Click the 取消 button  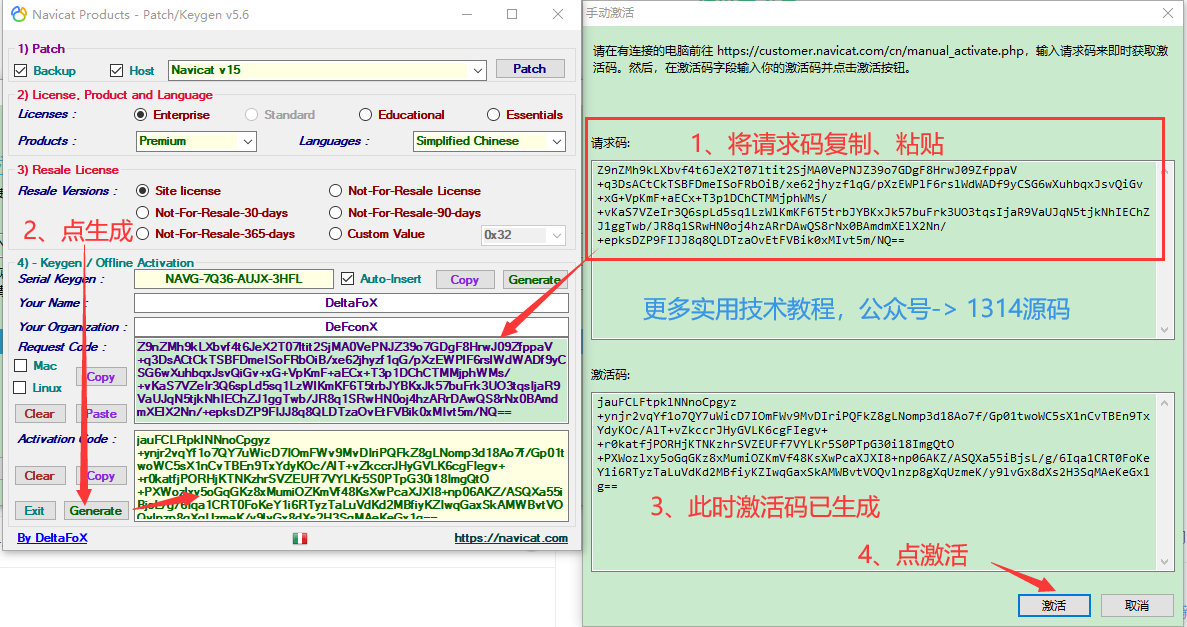click(x=1137, y=605)
